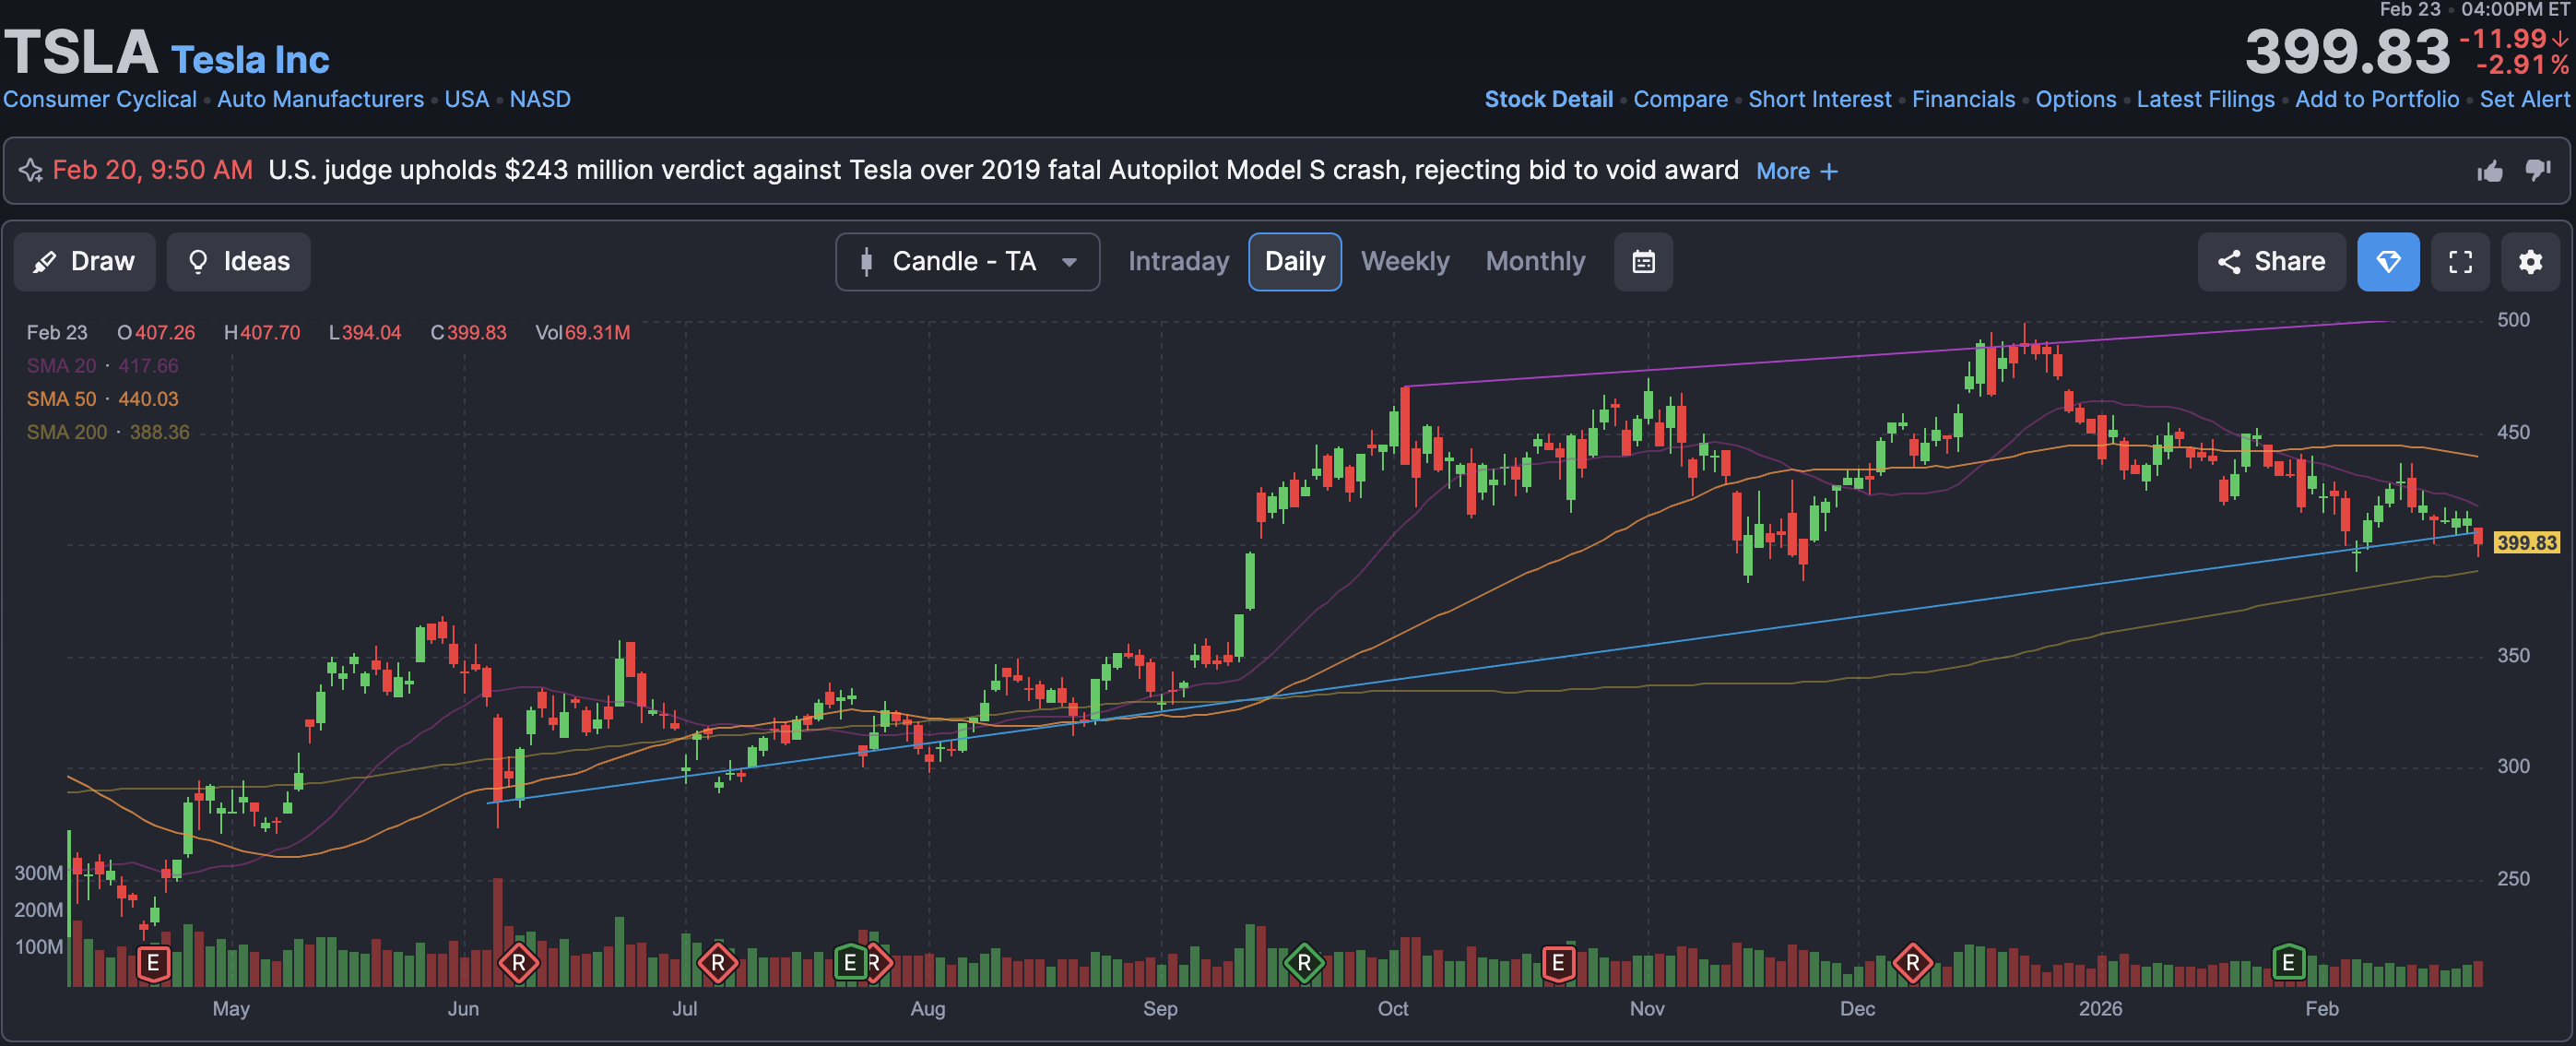Open the Financials tab link
Image resolution: width=2576 pixels, height=1046 pixels.
(1962, 99)
